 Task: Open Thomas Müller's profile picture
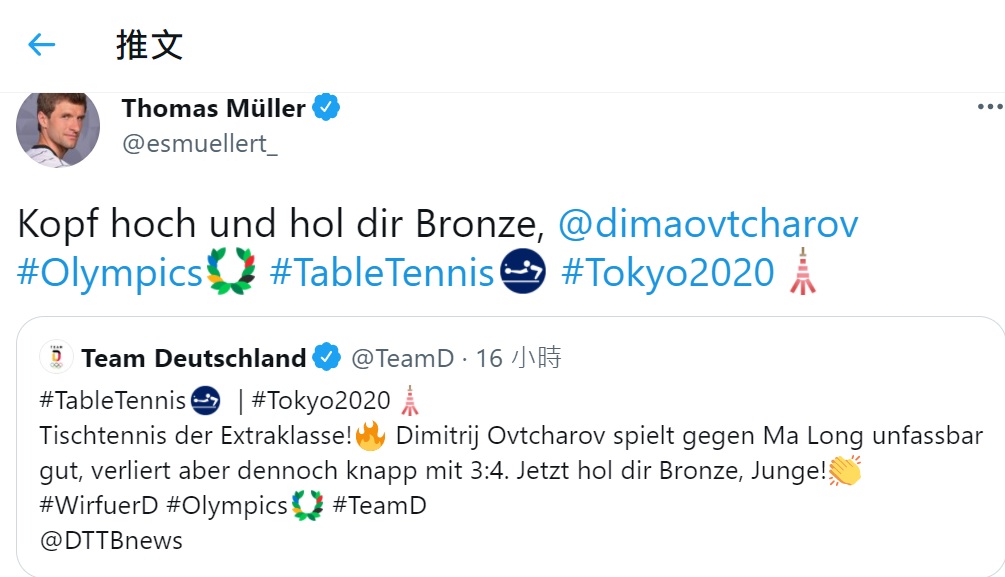(x=58, y=126)
